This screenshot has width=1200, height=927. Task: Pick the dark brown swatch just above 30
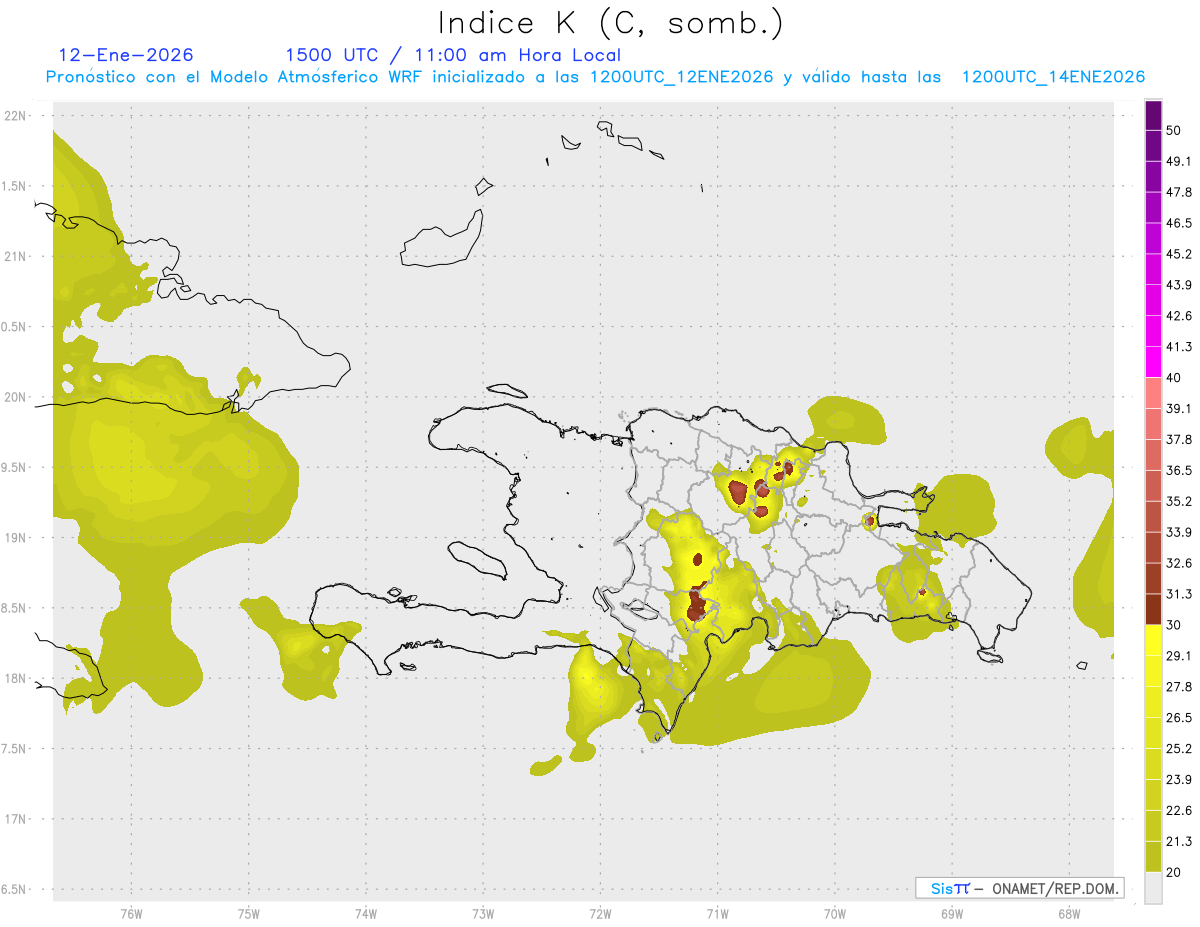click(x=1153, y=609)
